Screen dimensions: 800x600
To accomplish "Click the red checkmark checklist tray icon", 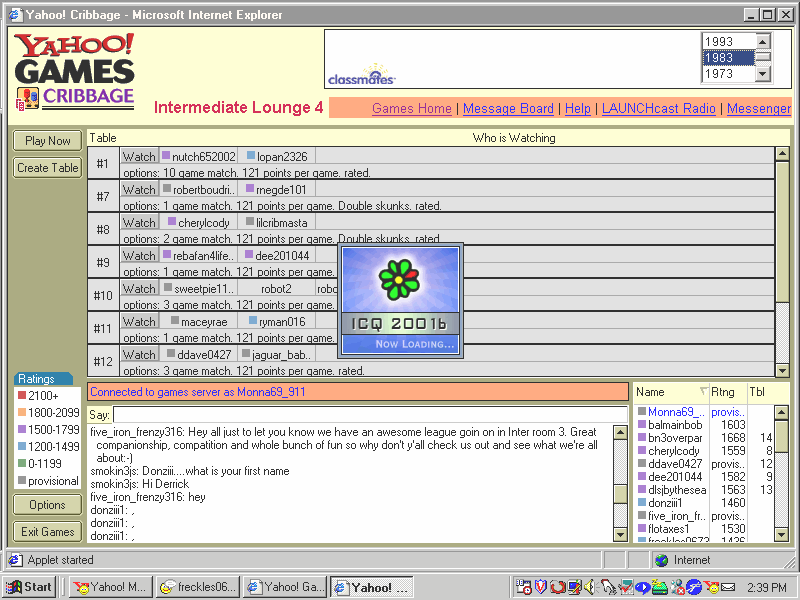I will (x=626, y=587).
